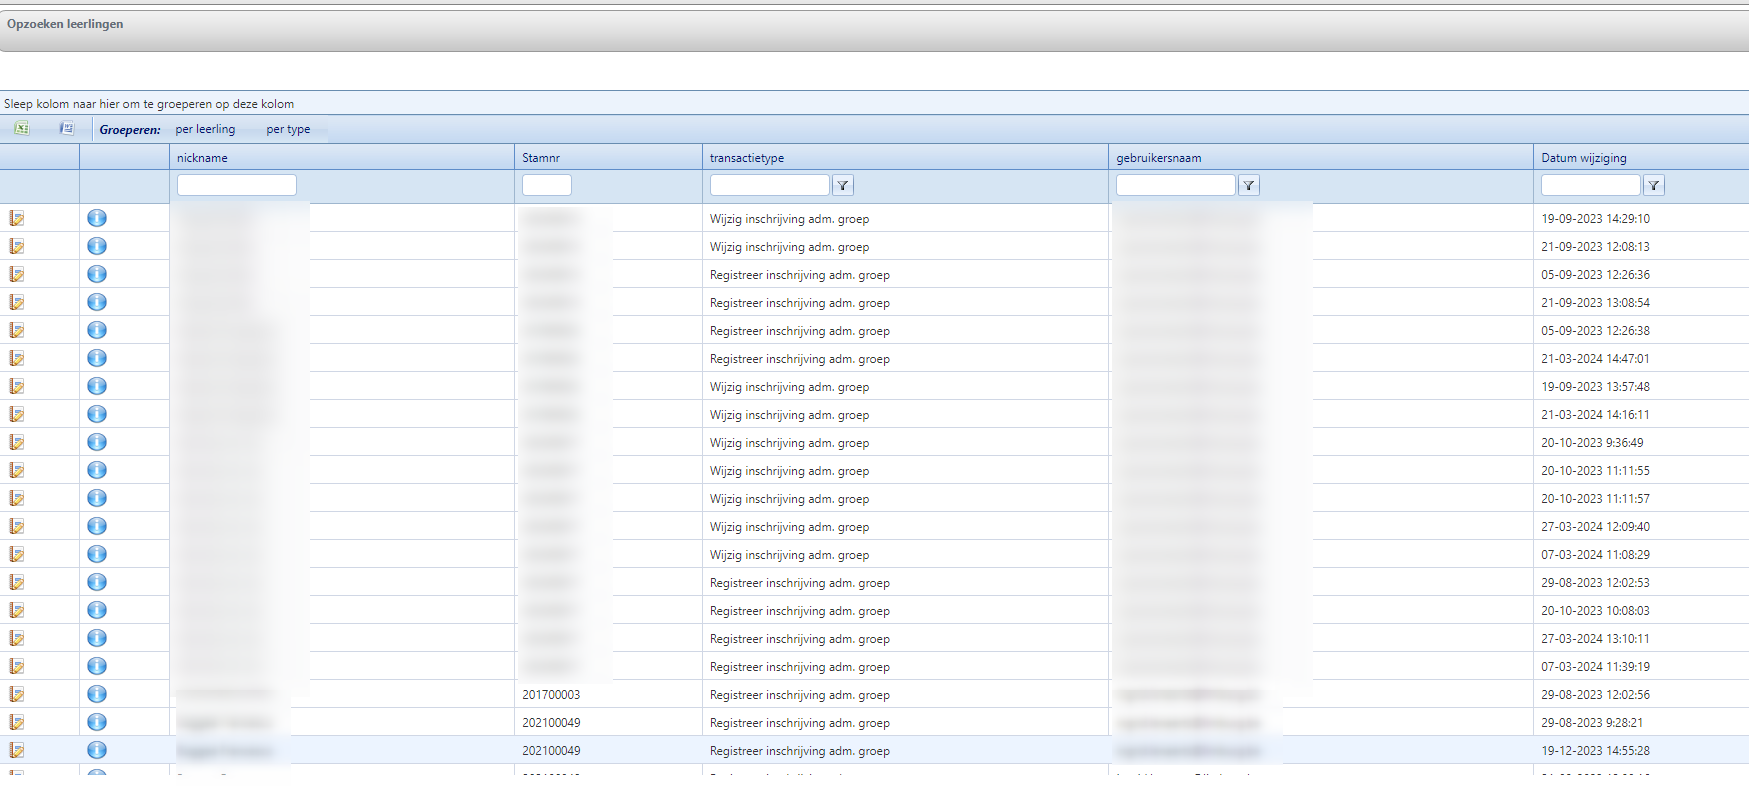Image resolution: width=1749 pixels, height=791 pixels.
Task: Open edit icon in 07-03-2024 11:08:29 row
Action: pyautogui.click(x=17, y=554)
